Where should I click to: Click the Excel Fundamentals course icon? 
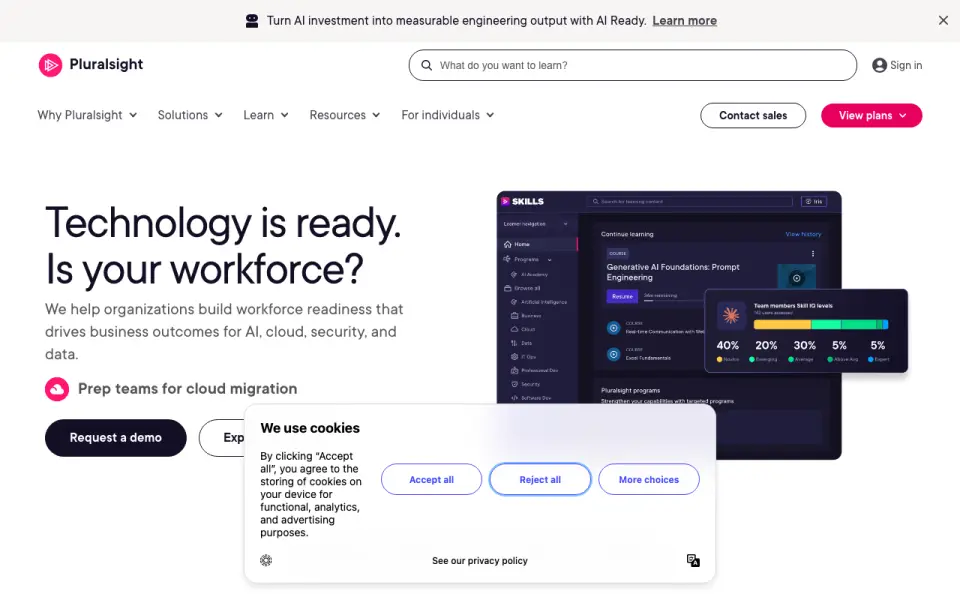pyautogui.click(x=613, y=354)
